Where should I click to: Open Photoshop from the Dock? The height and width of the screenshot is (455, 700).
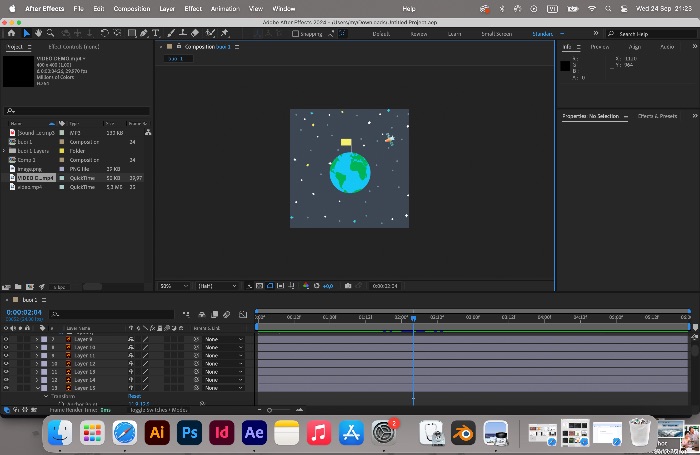pyautogui.click(x=189, y=432)
